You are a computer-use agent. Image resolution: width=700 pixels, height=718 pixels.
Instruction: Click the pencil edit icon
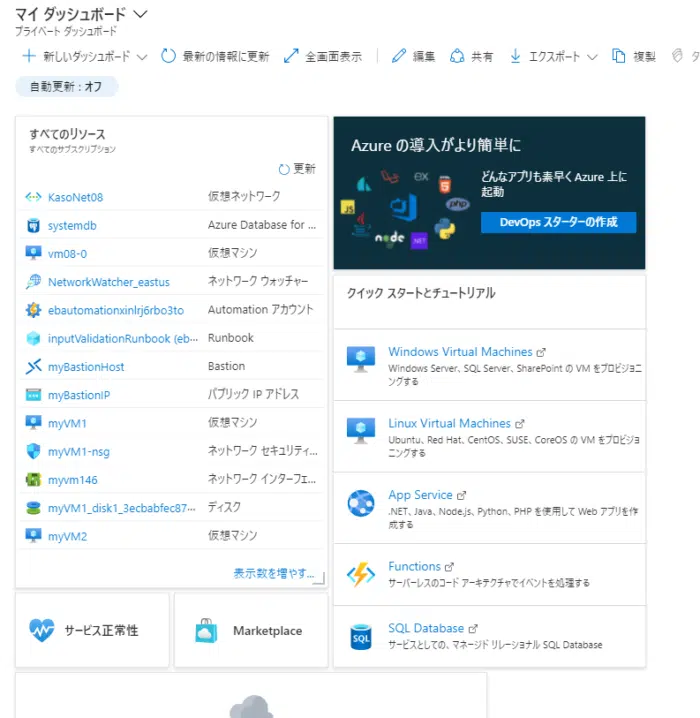click(x=399, y=57)
